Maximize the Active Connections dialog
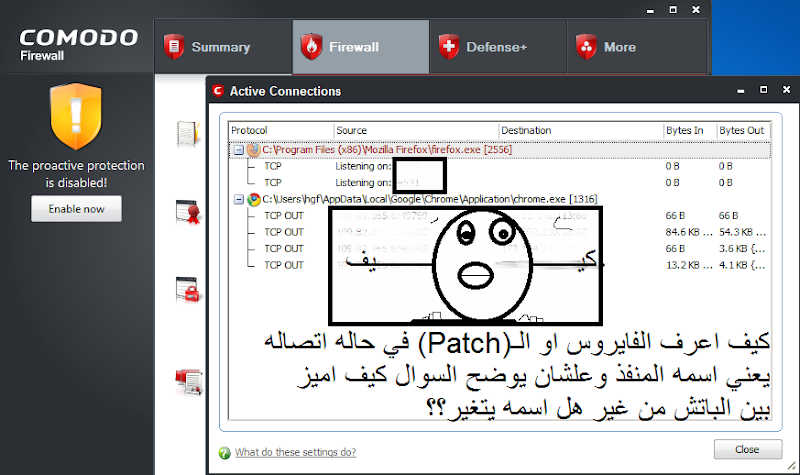This screenshot has height=475, width=800. tap(763, 89)
